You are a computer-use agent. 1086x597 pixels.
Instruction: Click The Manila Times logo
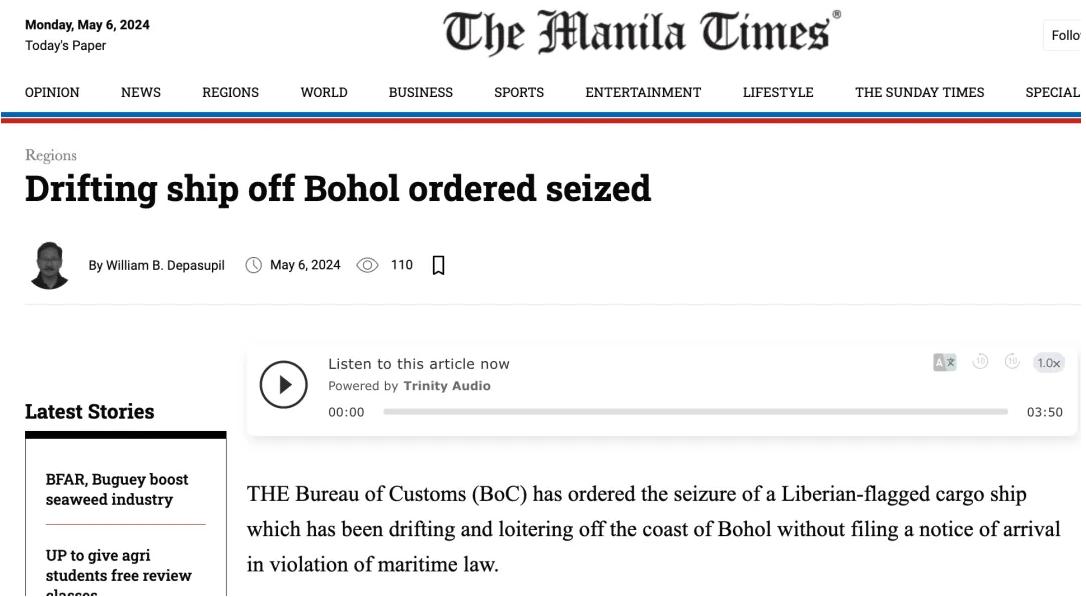click(x=641, y=32)
